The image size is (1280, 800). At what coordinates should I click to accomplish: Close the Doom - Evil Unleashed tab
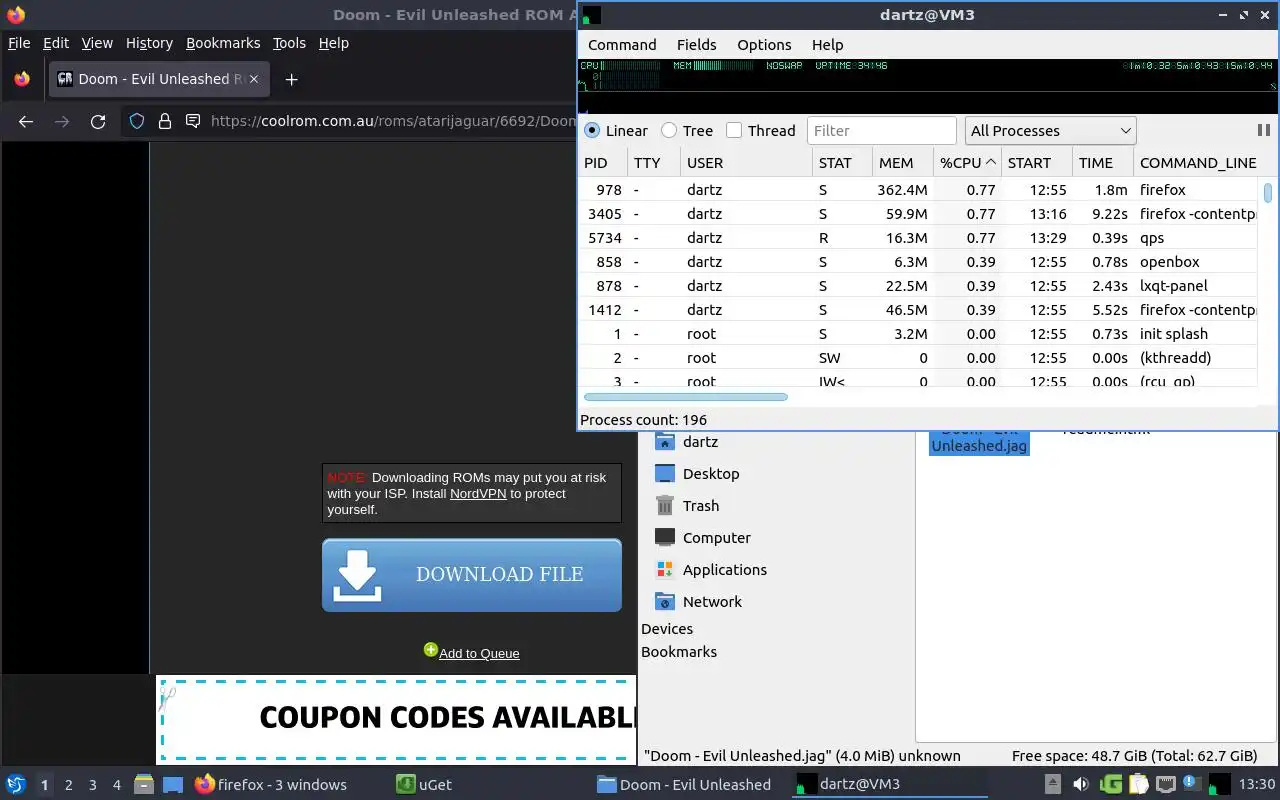coord(253,79)
